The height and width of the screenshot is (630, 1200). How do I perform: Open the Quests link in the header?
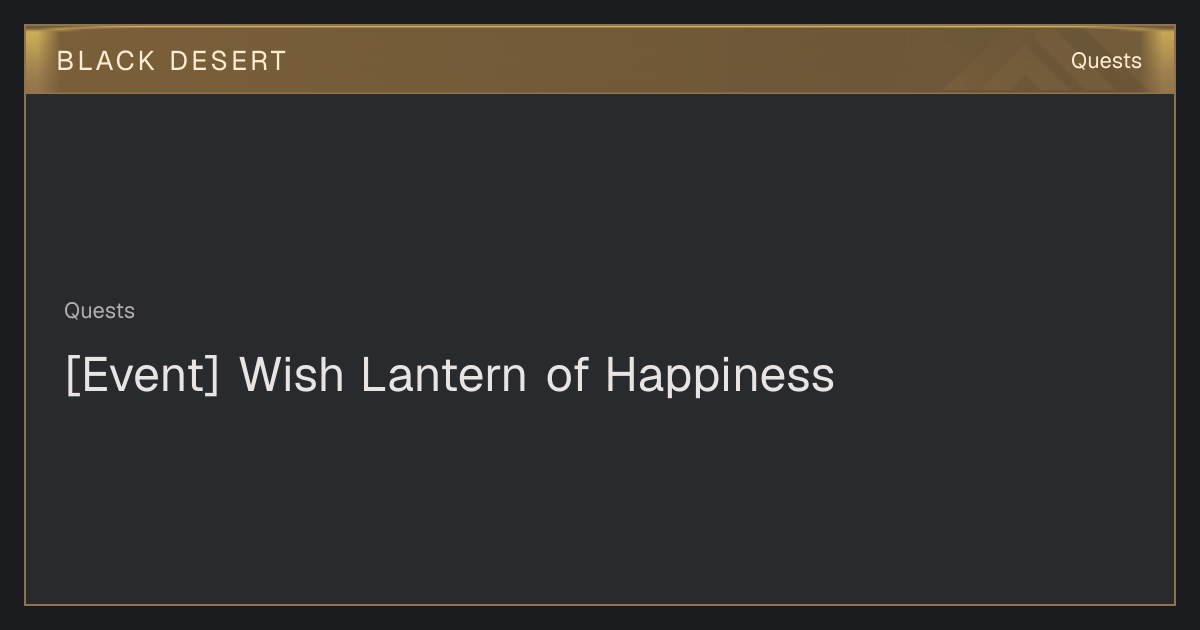[1106, 61]
